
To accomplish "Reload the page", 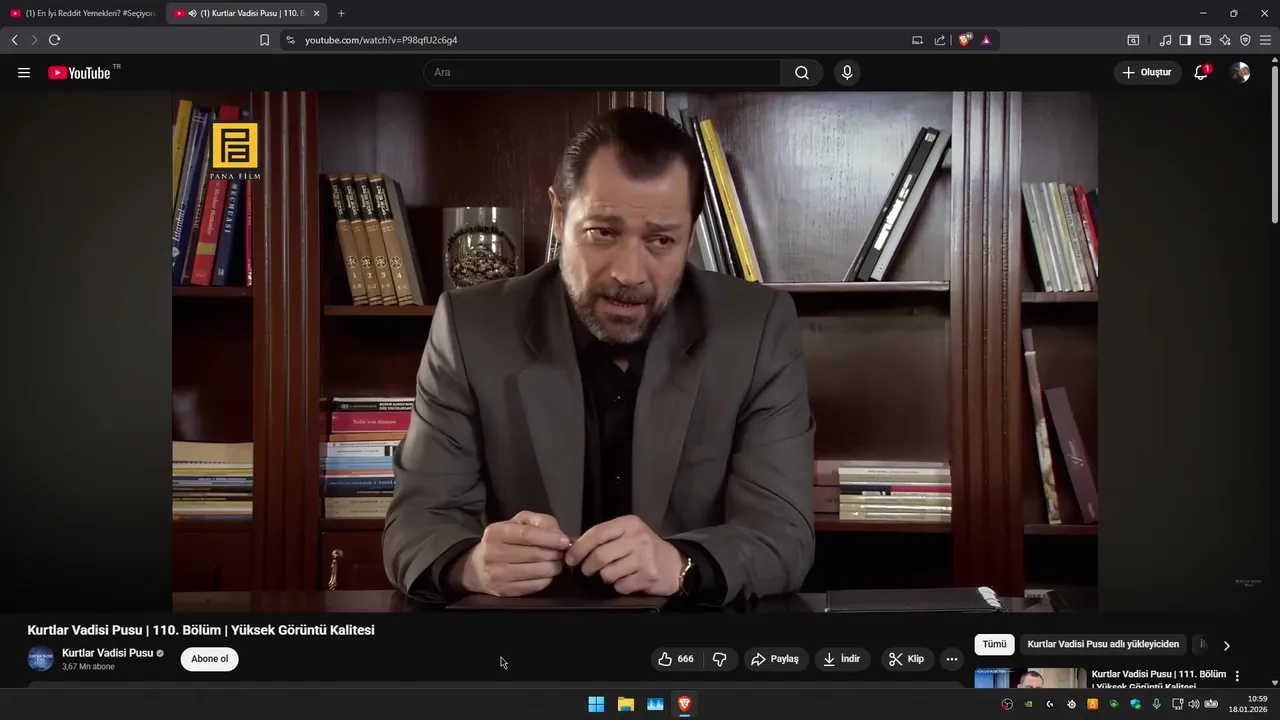I will (54, 40).
